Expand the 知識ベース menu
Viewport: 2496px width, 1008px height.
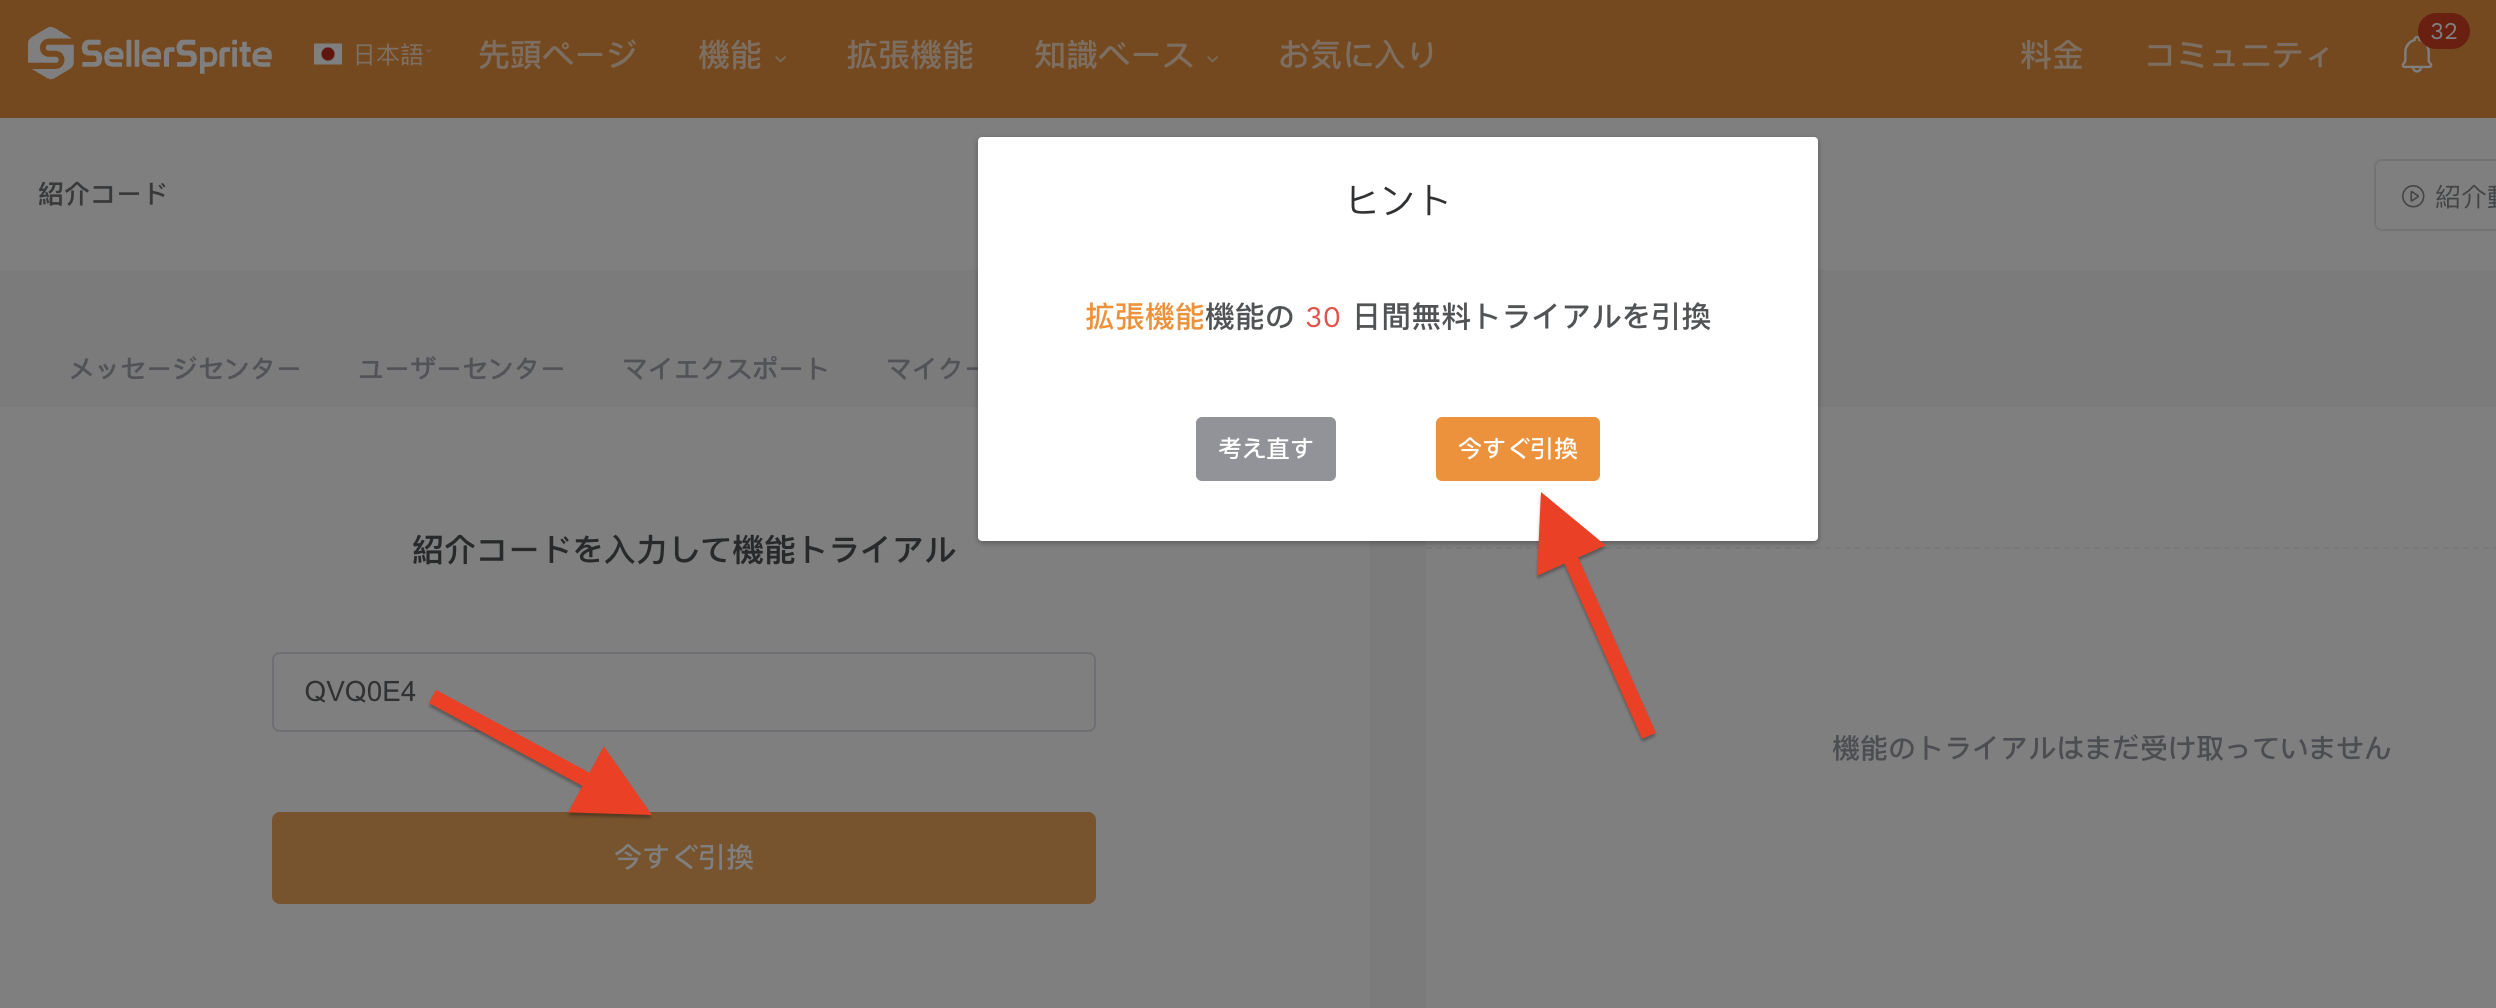pos(1126,55)
